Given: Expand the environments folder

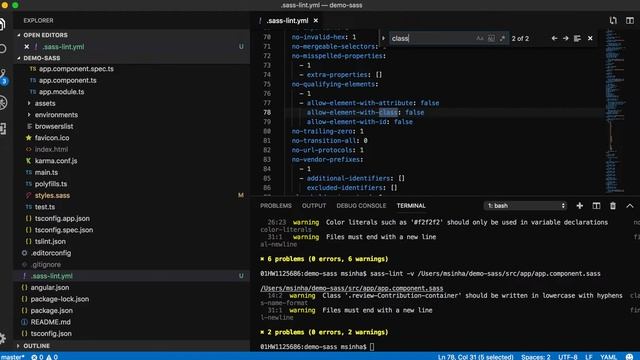Looking at the screenshot, I should (x=56, y=115).
